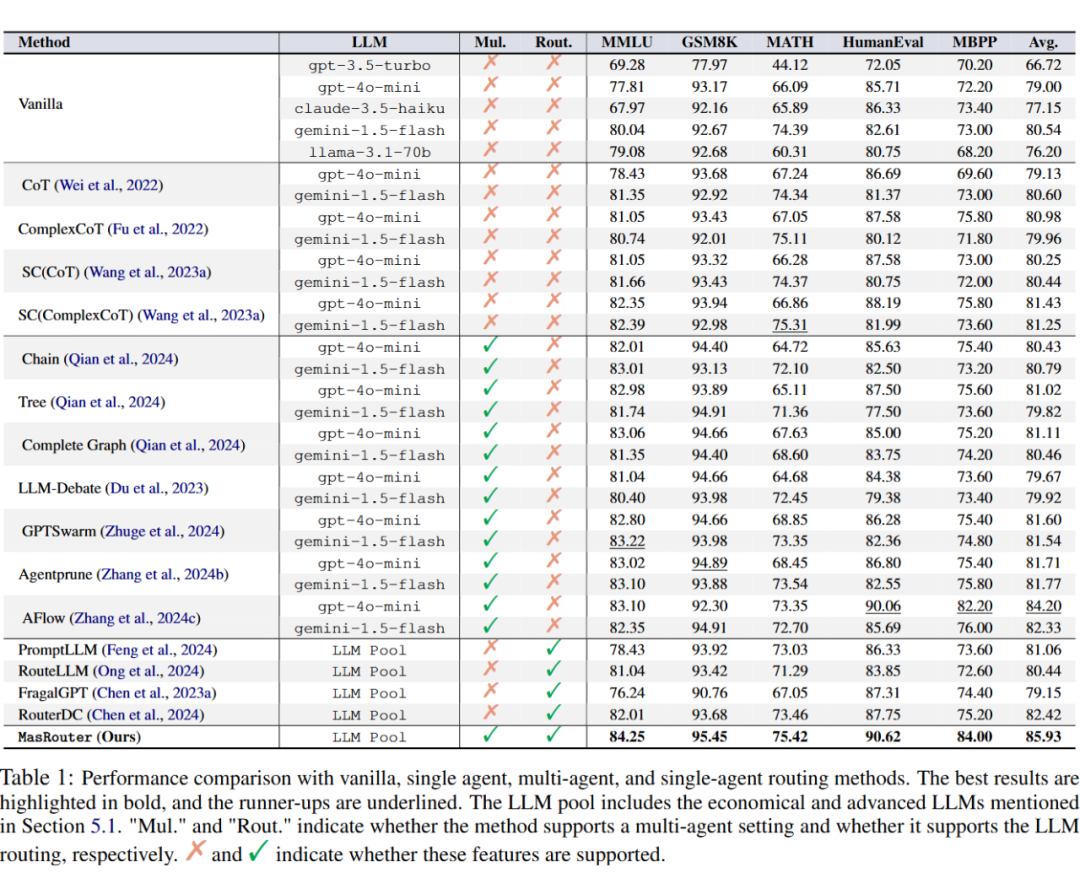Viewport: 1080px width, 889px height.
Task: Click the Mul. cross mark in the RouterDC row
Action: coord(490,712)
